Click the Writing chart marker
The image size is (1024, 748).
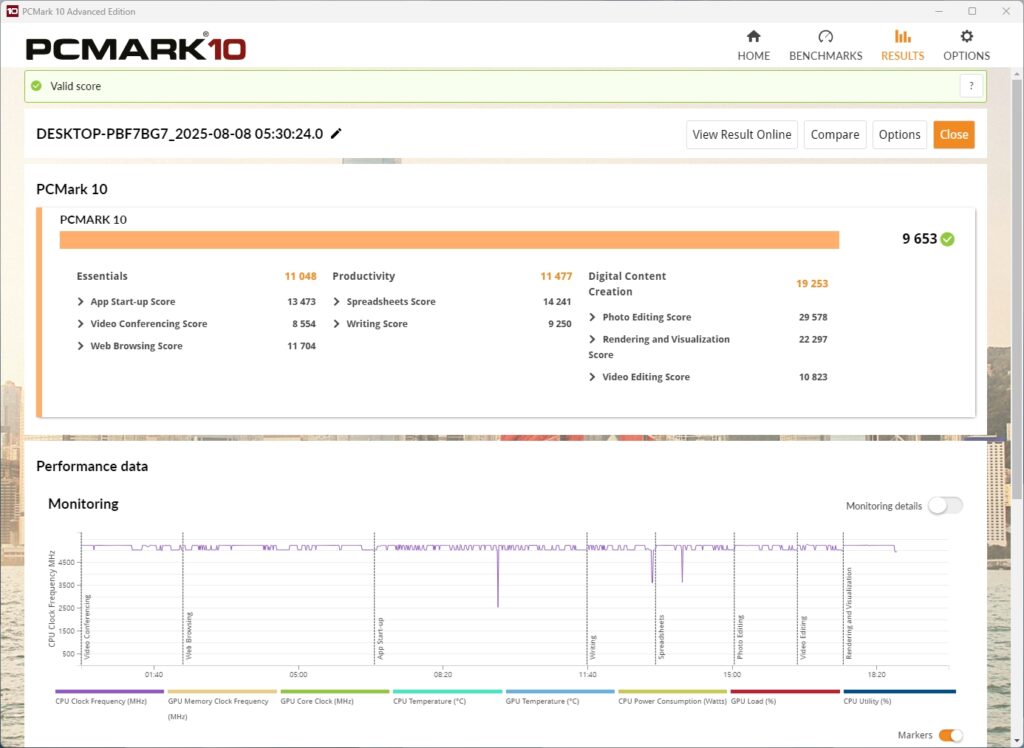pos(593,647)
